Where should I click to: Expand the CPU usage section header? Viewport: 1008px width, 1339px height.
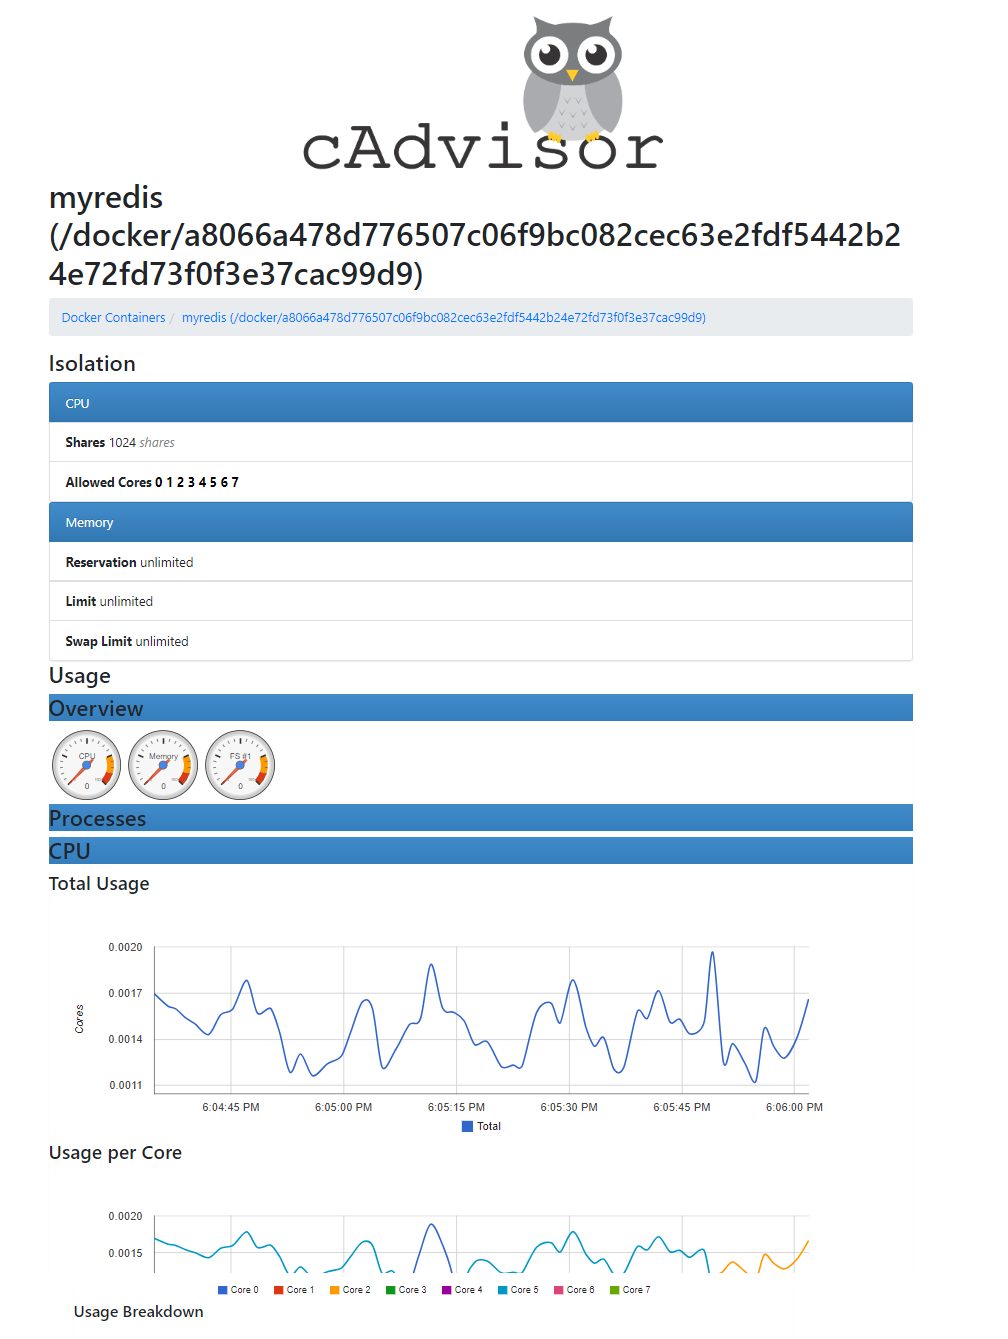[x=480, y=851]
